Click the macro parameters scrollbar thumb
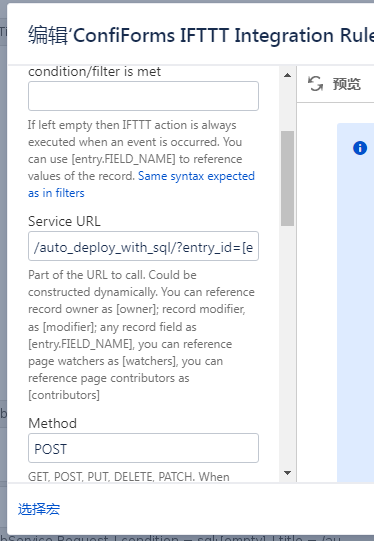Viewport: 374px width, 541px height. point(287,178)
